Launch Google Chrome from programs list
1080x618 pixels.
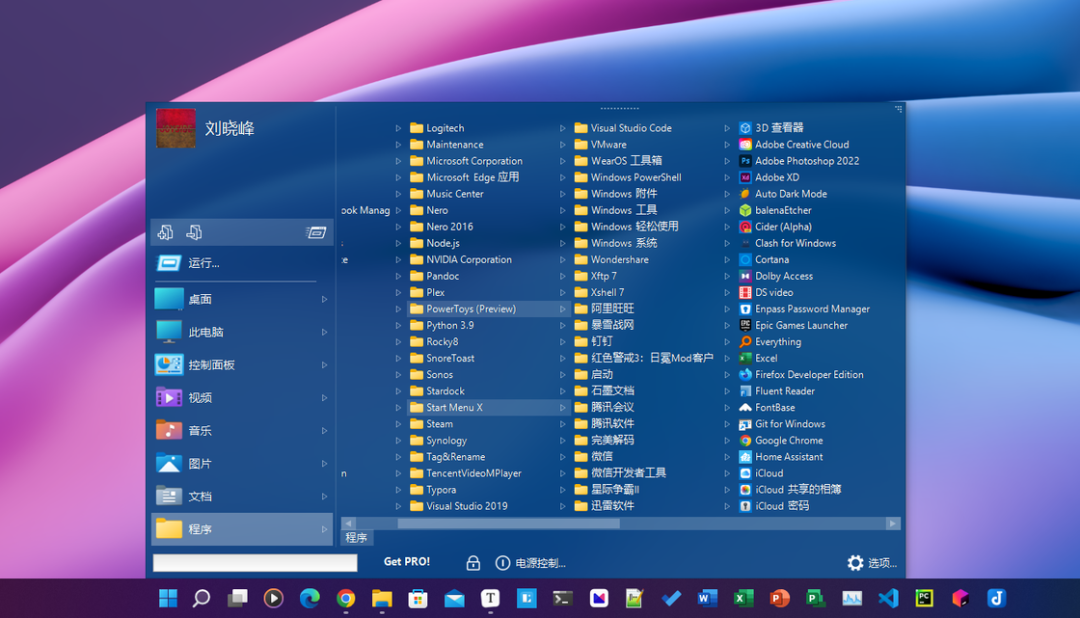(781, 440)
